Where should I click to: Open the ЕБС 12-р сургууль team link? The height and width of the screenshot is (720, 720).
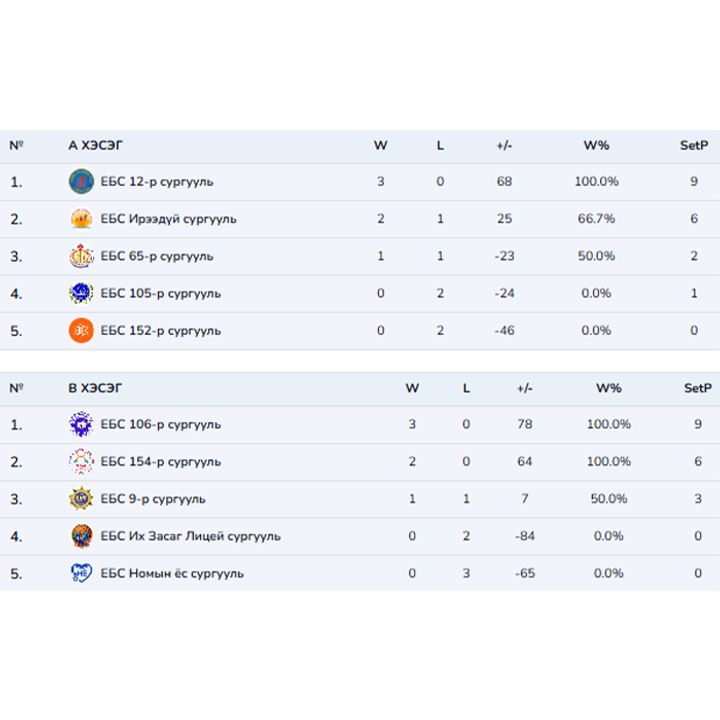[157, 182]
